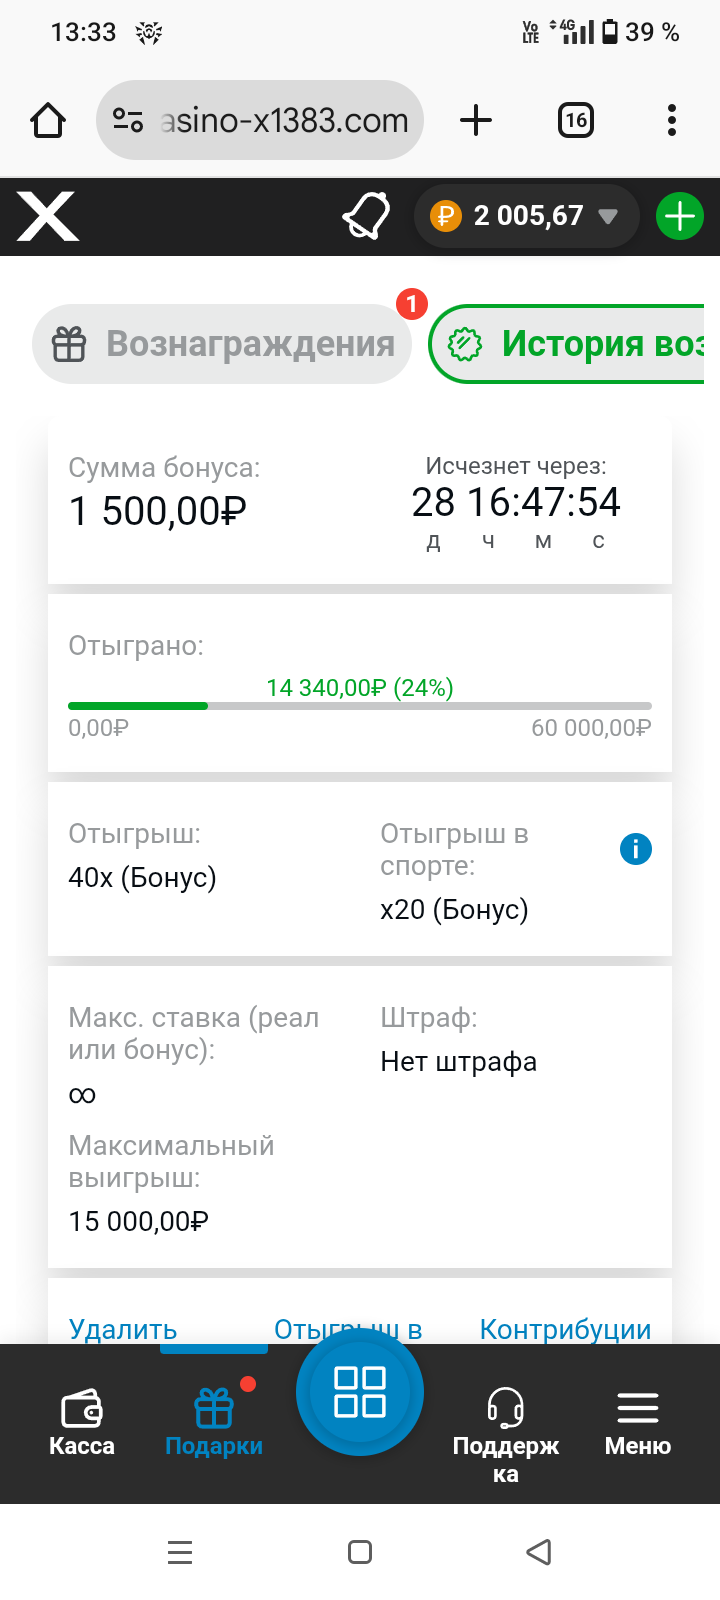This screenshot has width=720, height=1600.
Task: Click the Удалить bonus link
Action: [x=123, y=1329]
